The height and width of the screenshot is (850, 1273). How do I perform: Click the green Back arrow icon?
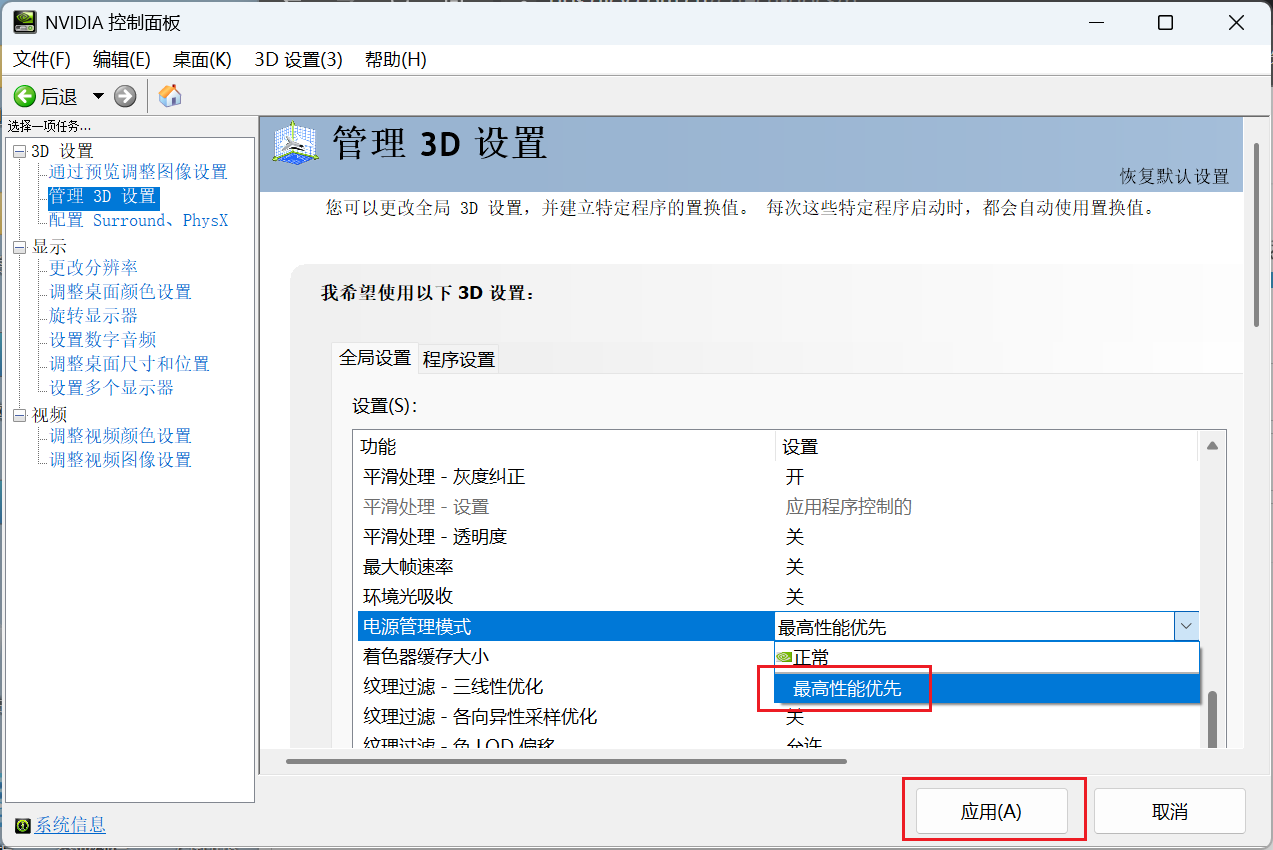pos(25,96)
